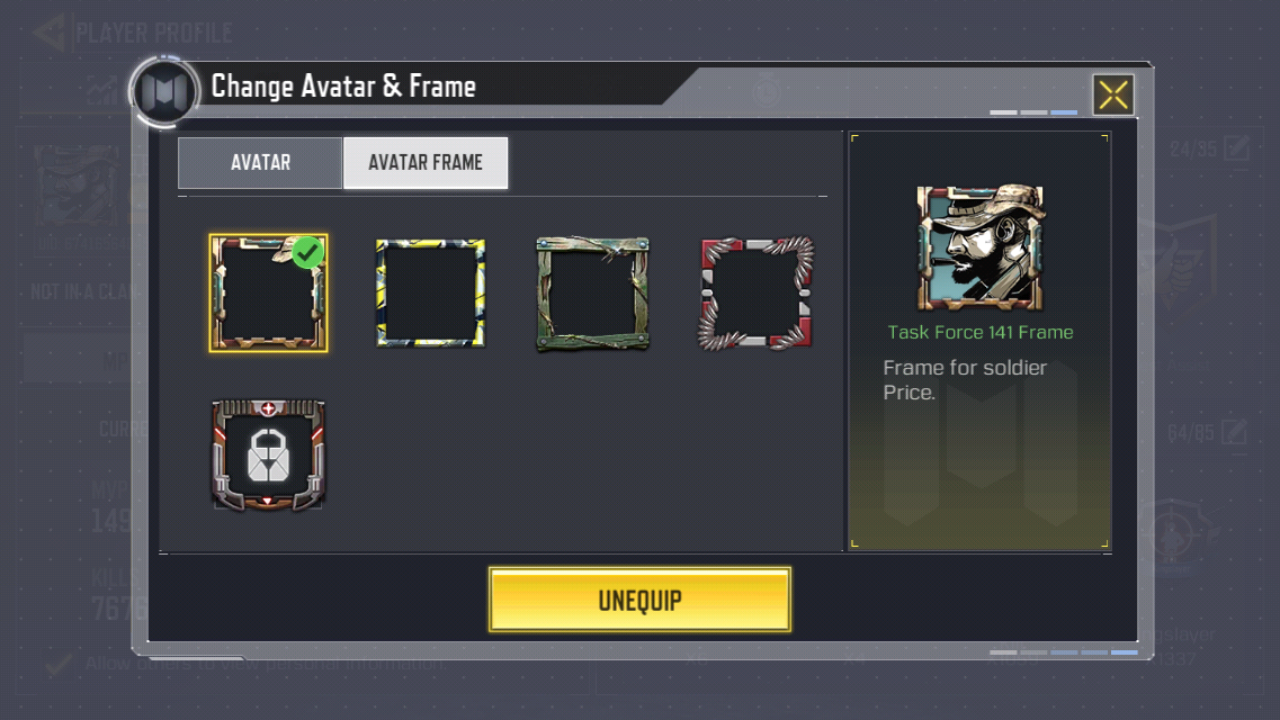Click the Task Force 141 Frame name label

pyautogui.click(x=980, y=333)
